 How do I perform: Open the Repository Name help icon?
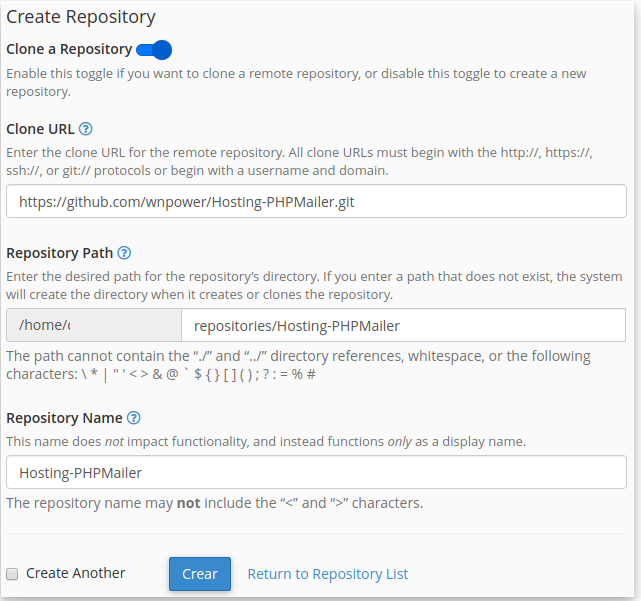[x=134, y=418]
